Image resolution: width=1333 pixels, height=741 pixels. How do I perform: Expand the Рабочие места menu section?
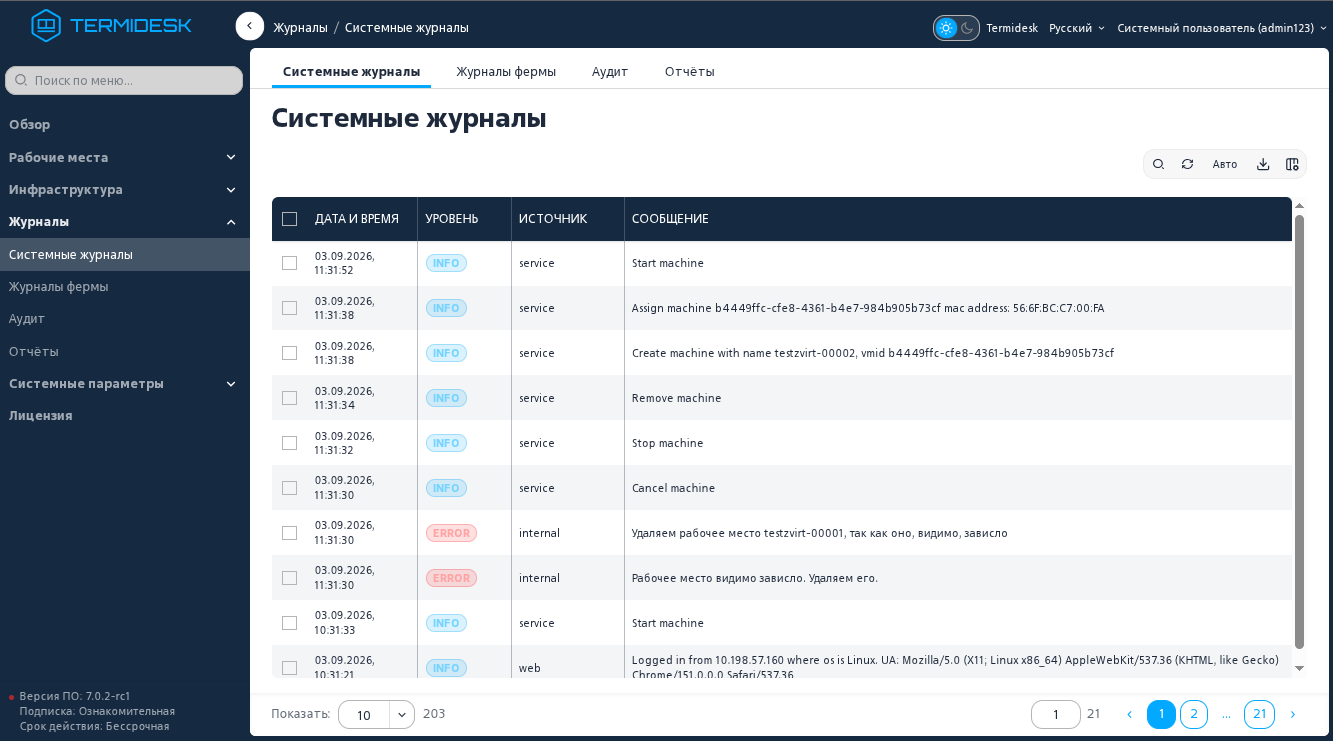pos(124,157)
